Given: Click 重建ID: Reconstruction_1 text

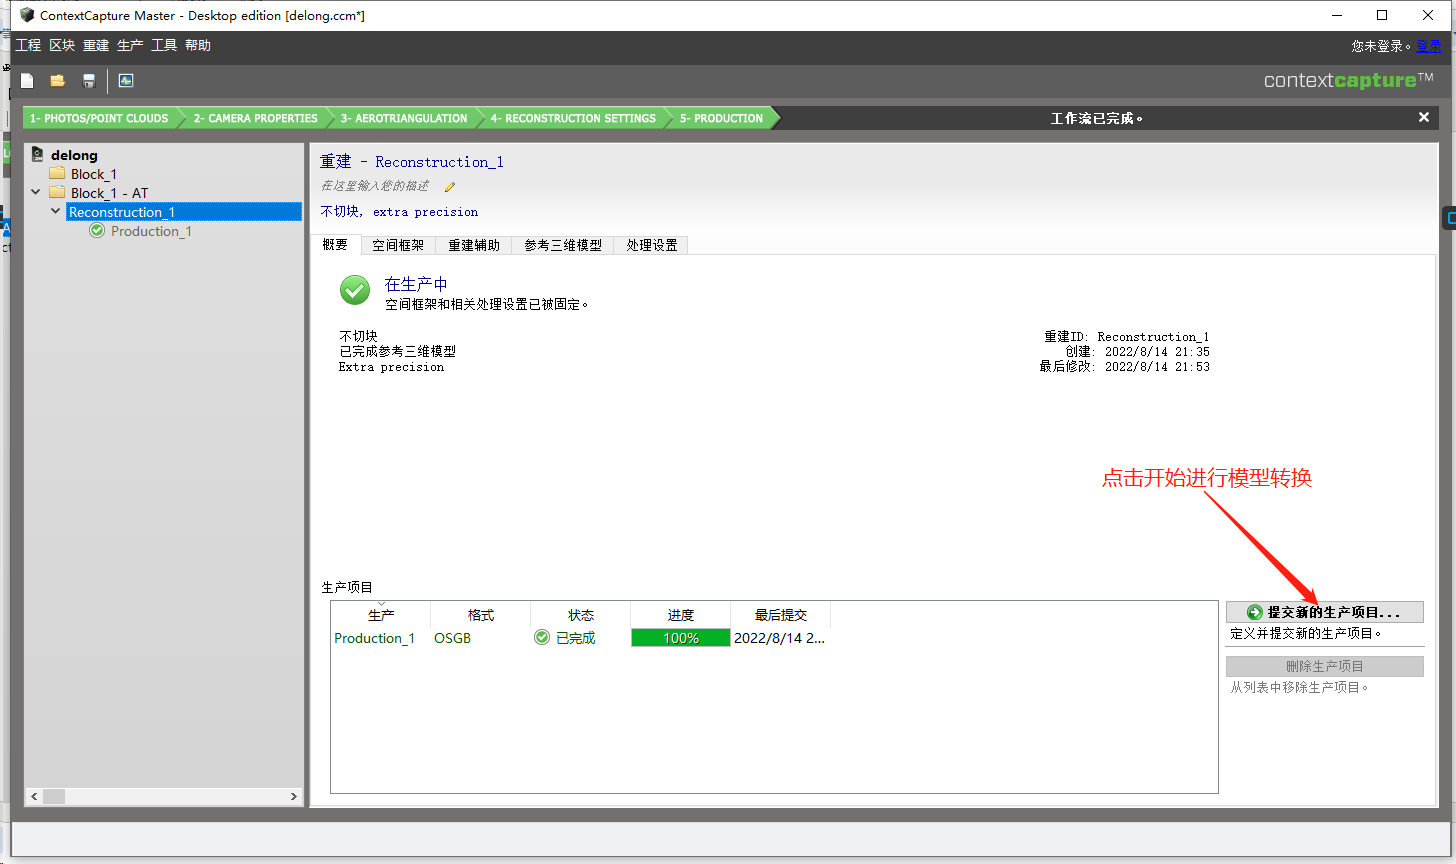Looking at the screenshot, I should pos(1127,337).
